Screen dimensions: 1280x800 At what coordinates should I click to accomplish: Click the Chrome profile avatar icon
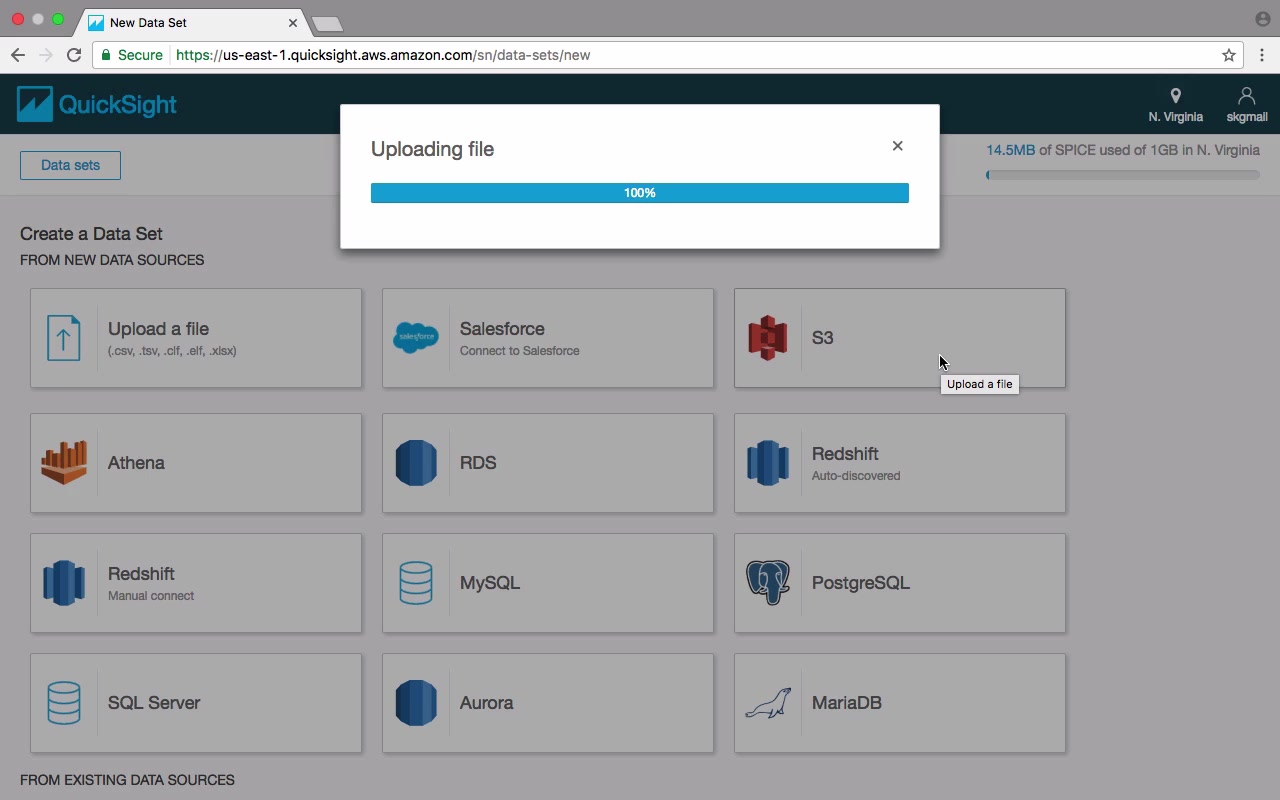1262,19
